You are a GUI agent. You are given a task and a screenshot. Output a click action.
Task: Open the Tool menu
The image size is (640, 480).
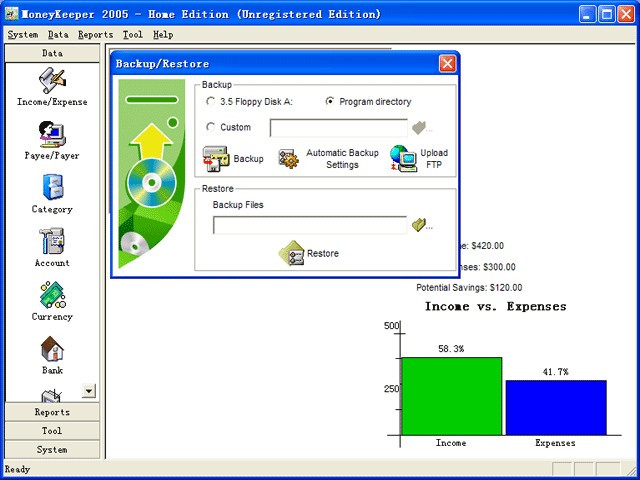(133, 35)
